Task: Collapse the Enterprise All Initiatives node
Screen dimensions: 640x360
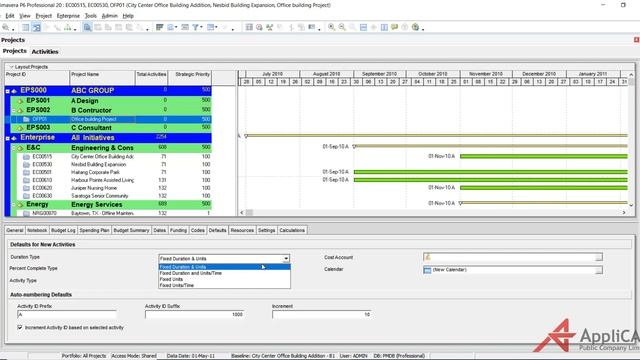Action: (x=7, y=138)
